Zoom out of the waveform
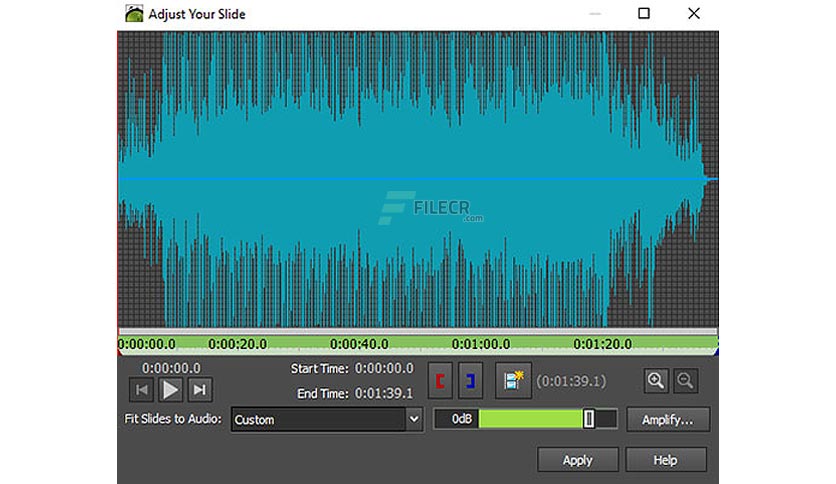This screenshot has width=836, height=484. coord(685,381)
